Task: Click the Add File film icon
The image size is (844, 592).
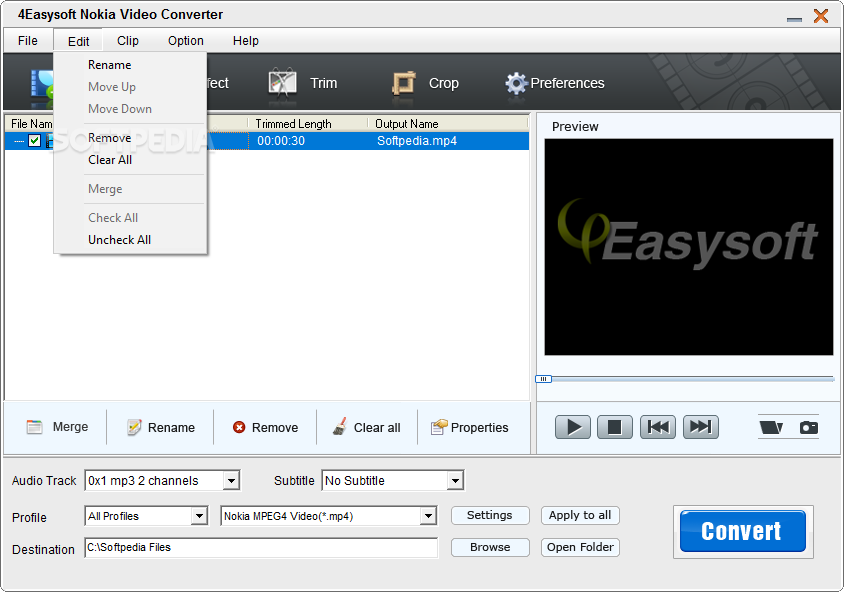Action: coord(42,86)
